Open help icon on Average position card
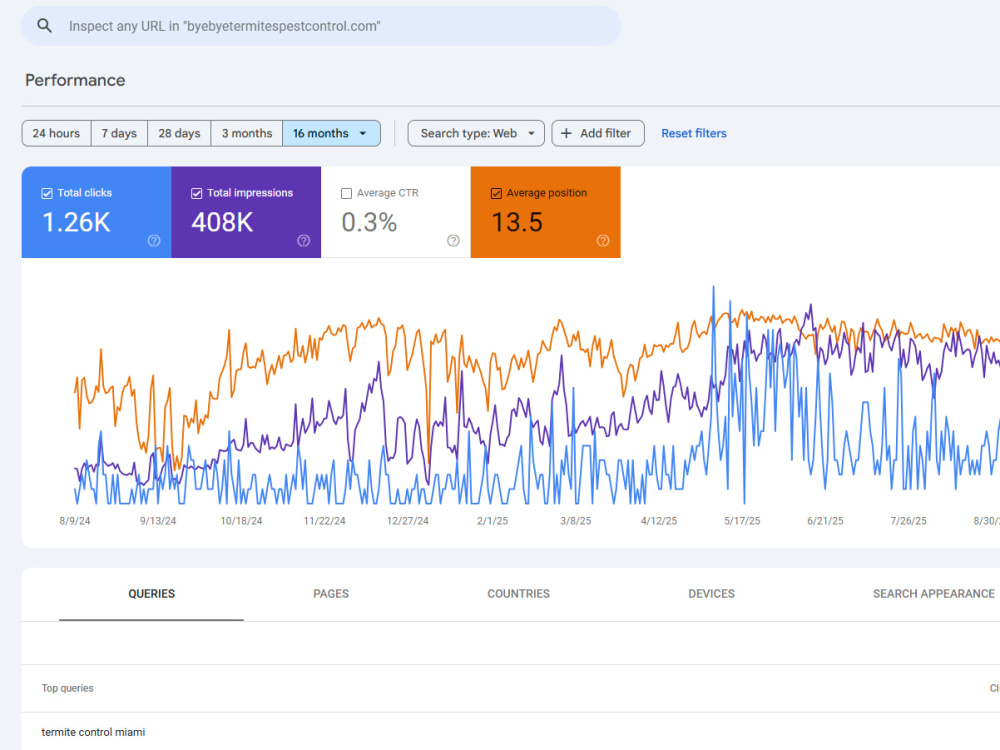This screenshot has width=1000, height=750. pos(603,240)
